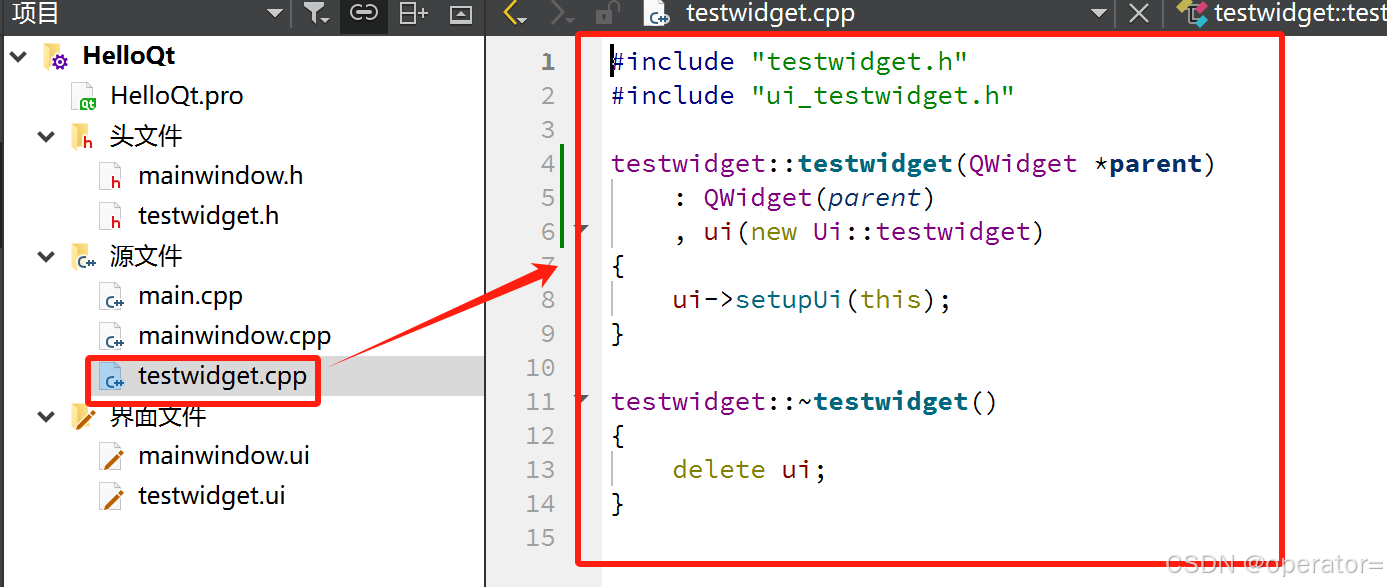Viewport: 1387px width, 587px height.
Task: Select HelloQt.pro in the project tree
Action: 176,96
